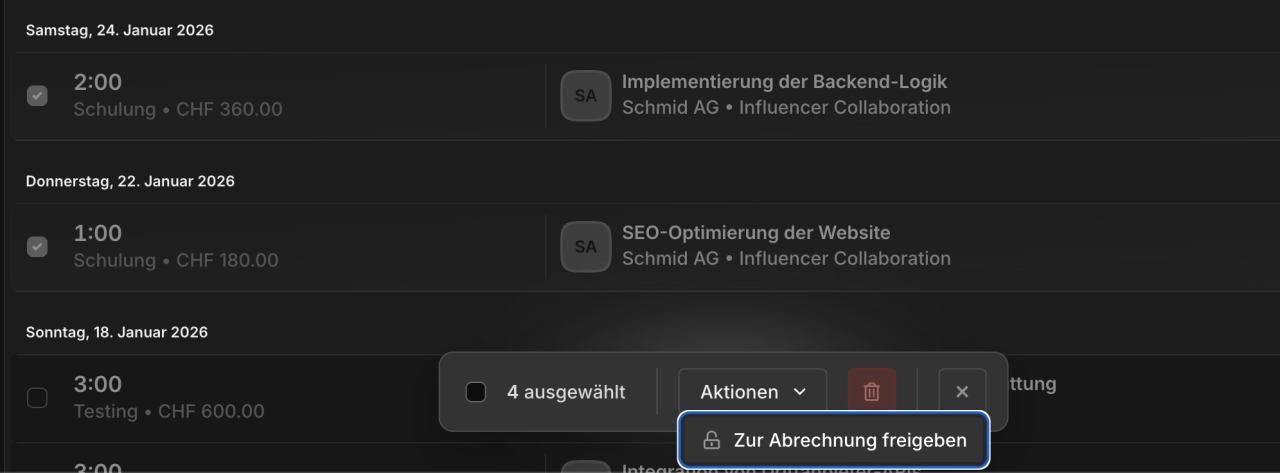The width and height of the screenshot is (1280, 473).
Task: Toggle the select-all checkbox in action bar
Action: [476, 392]
